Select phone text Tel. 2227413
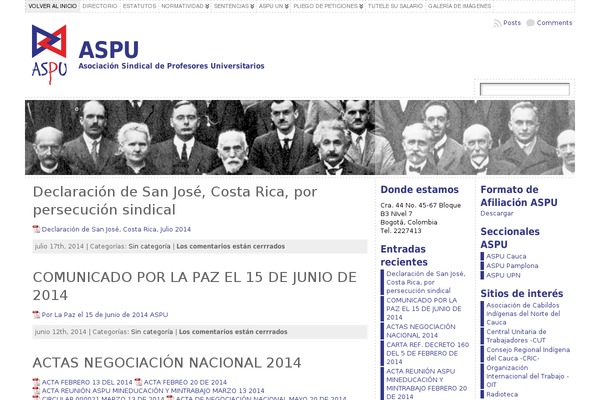The image size is (600, 400). pyautogui.click(x=401, y=231)
